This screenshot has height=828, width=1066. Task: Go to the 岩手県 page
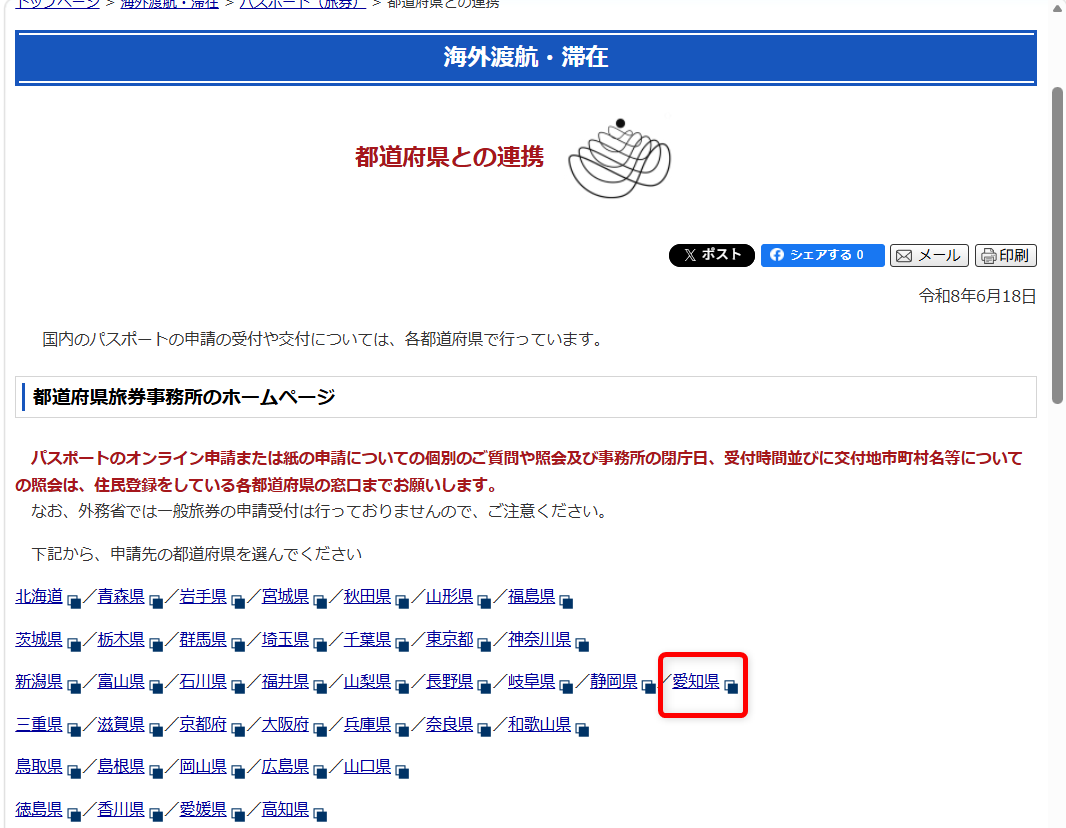tap(203, 596)
